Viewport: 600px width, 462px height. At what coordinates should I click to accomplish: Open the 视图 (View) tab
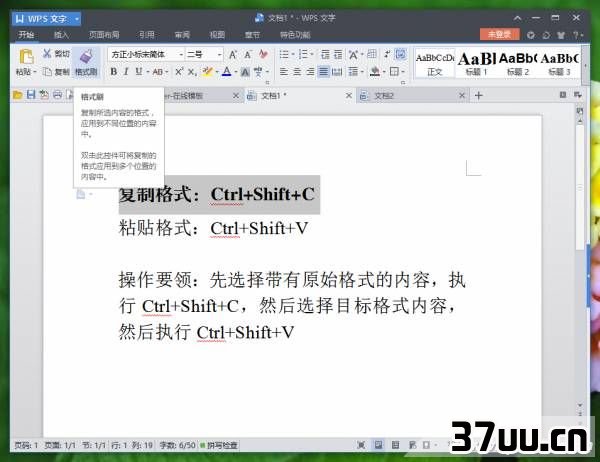point(217,35)
